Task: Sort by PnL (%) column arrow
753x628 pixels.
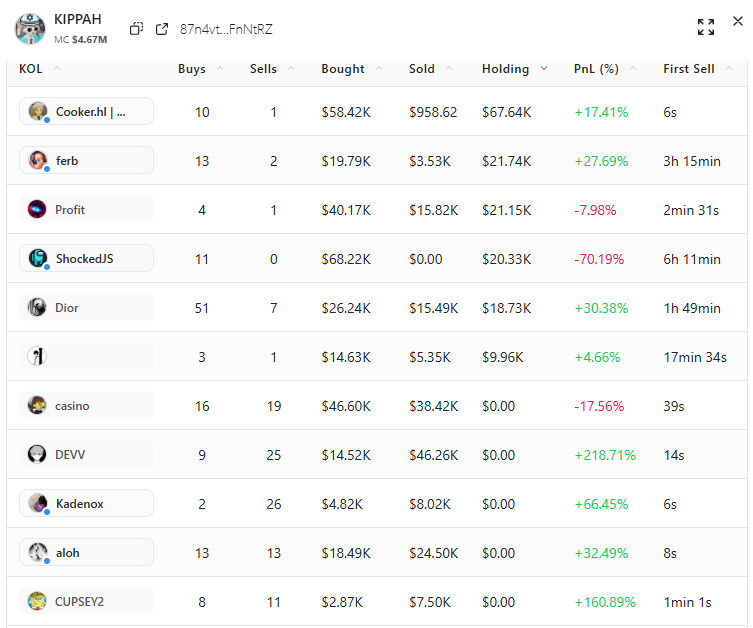Action: [633, 69]
